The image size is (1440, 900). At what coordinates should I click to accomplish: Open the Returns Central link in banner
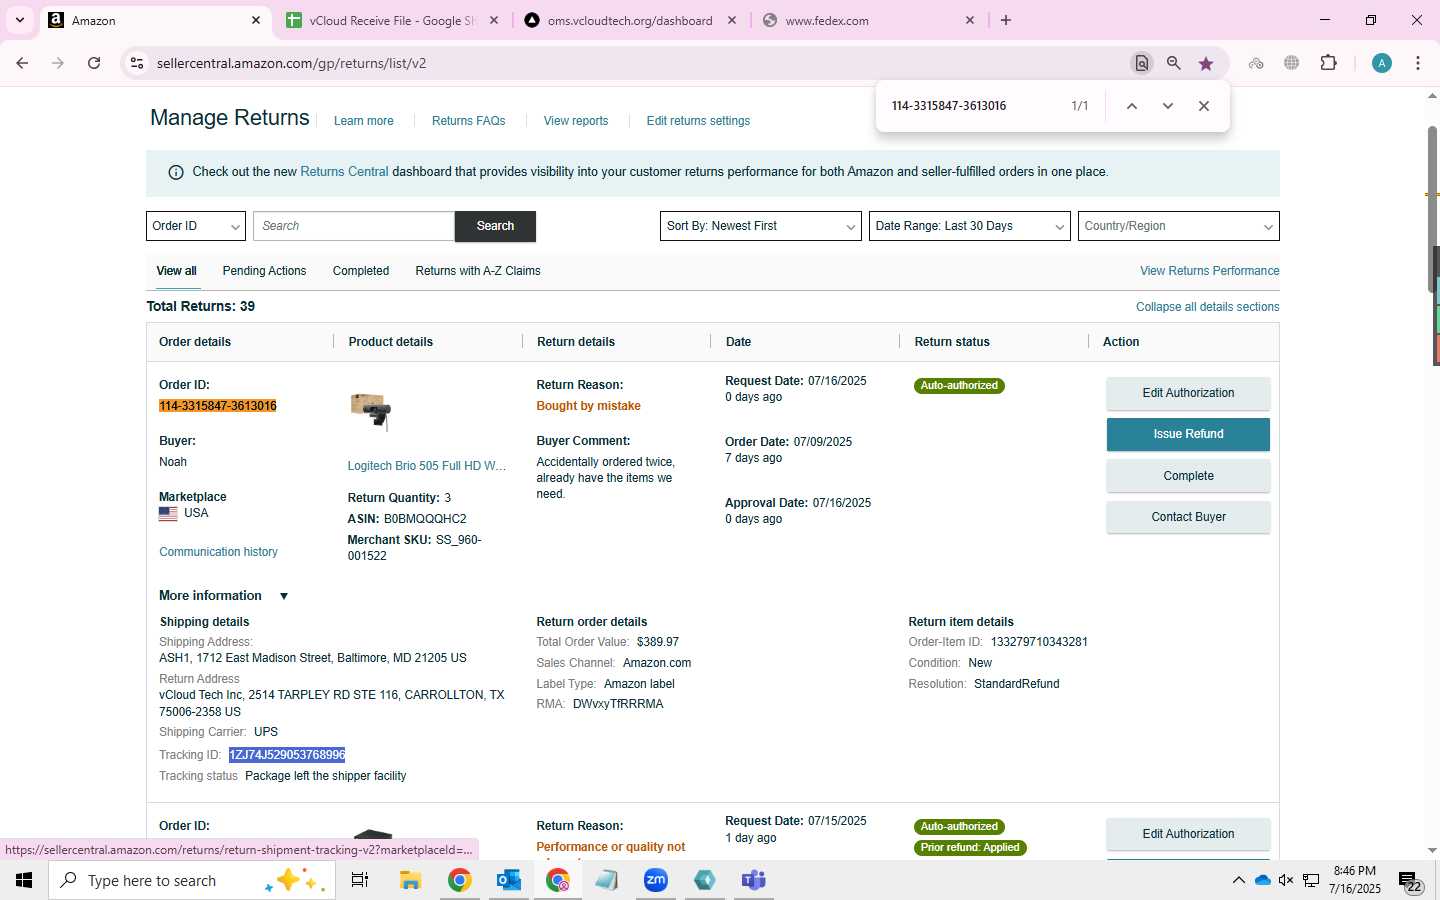click(344, 172)
